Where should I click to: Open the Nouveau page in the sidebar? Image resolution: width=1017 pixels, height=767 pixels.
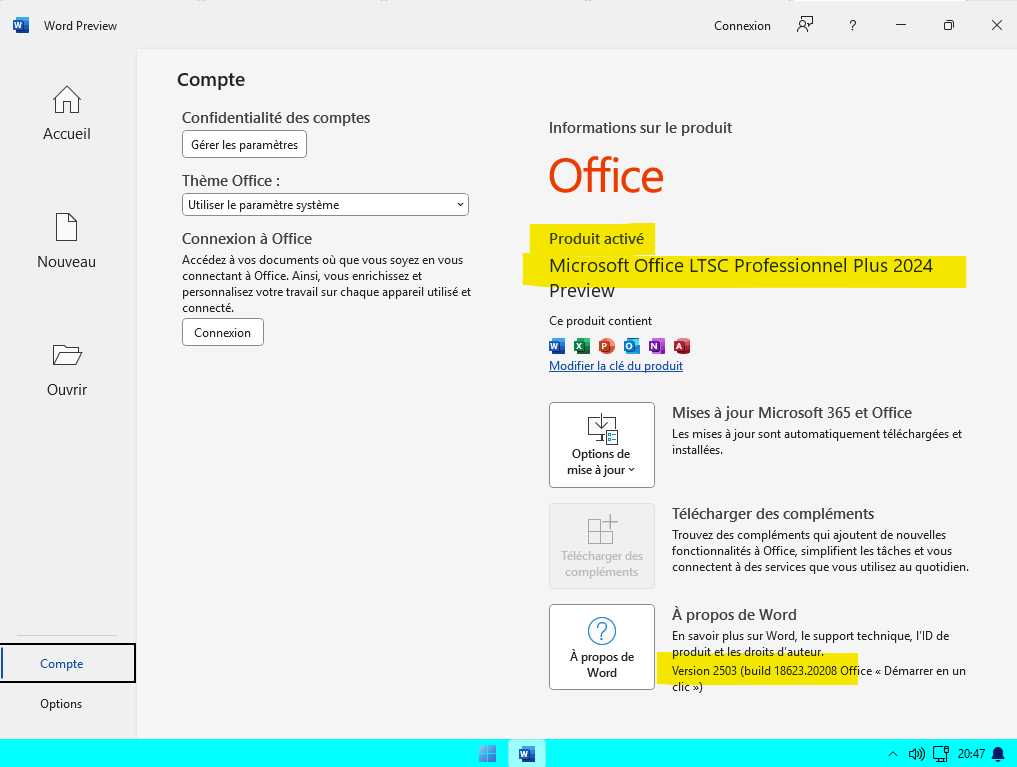67,241
